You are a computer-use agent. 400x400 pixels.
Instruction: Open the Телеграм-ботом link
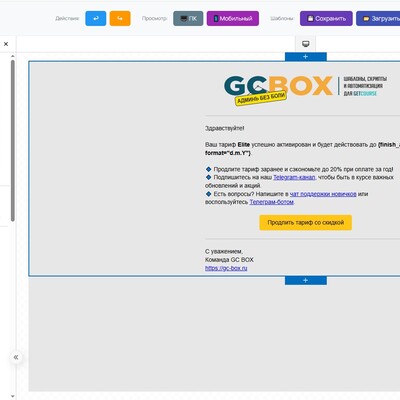coord(272,202)
